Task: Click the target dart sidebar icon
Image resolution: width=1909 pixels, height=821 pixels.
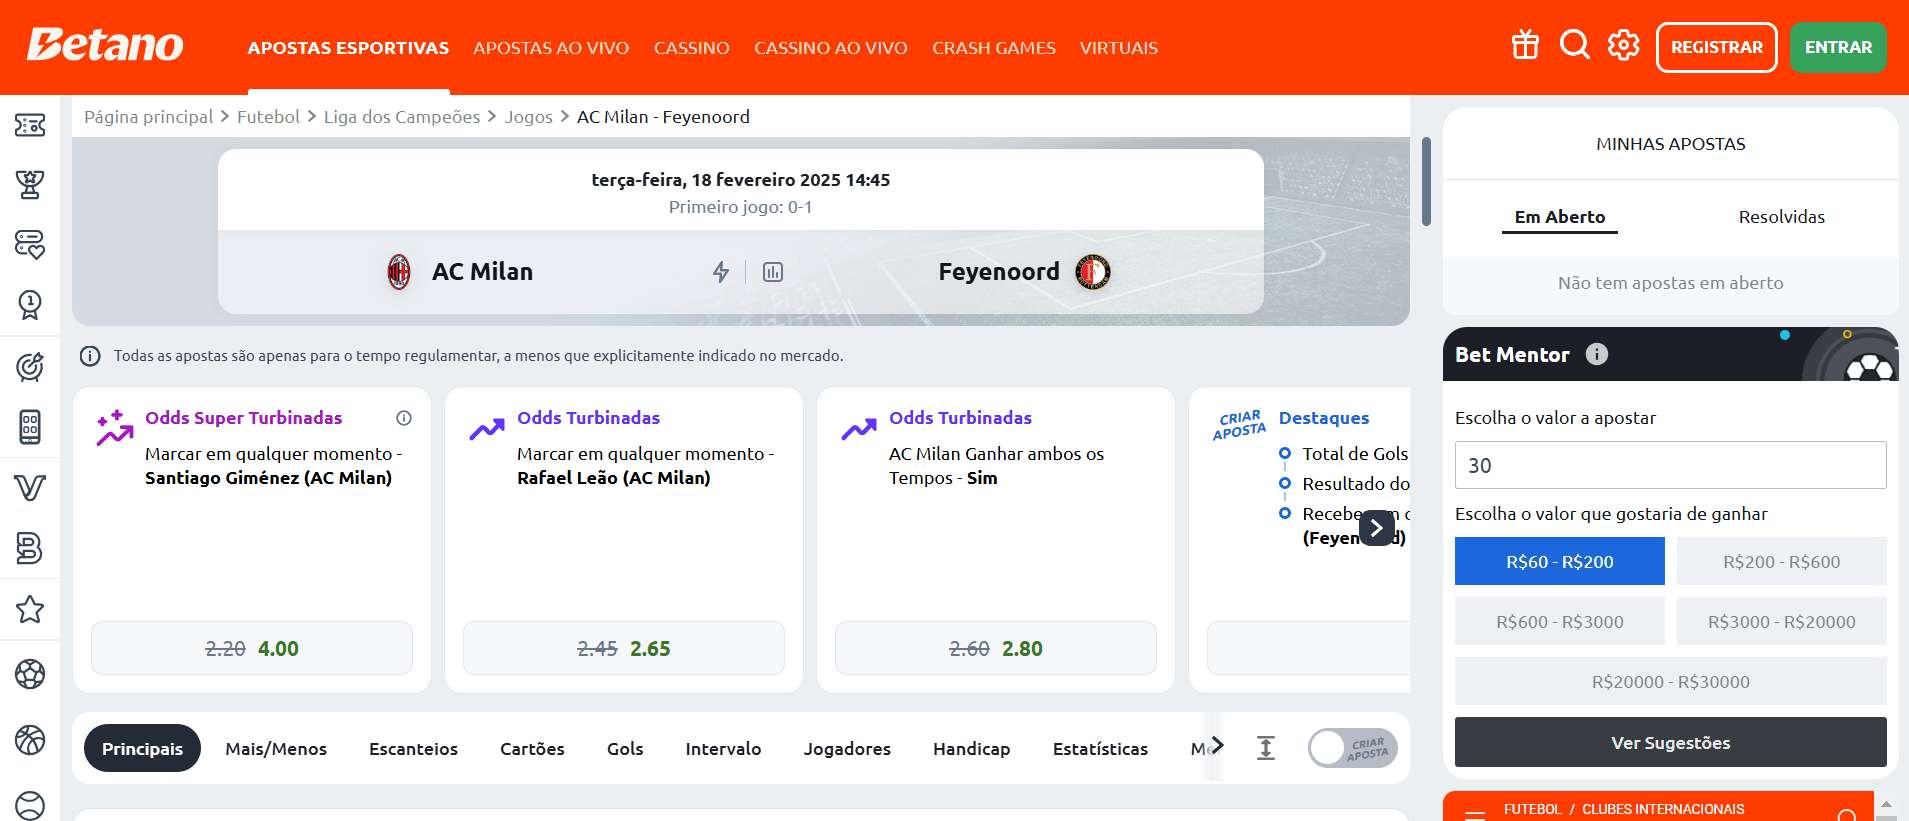Action: click(30, 367)
